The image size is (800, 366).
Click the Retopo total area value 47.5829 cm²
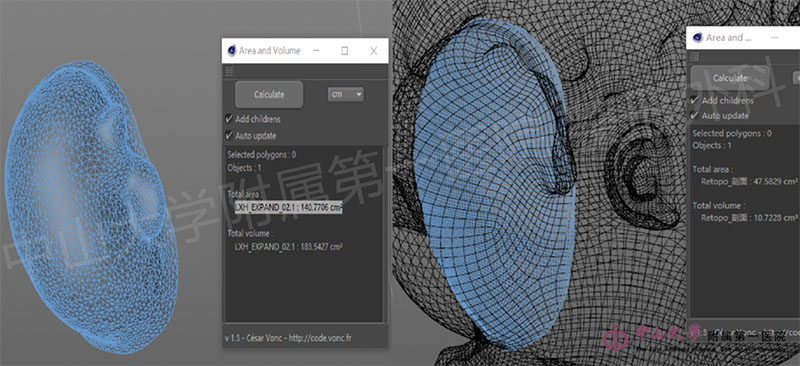(749, 181)
